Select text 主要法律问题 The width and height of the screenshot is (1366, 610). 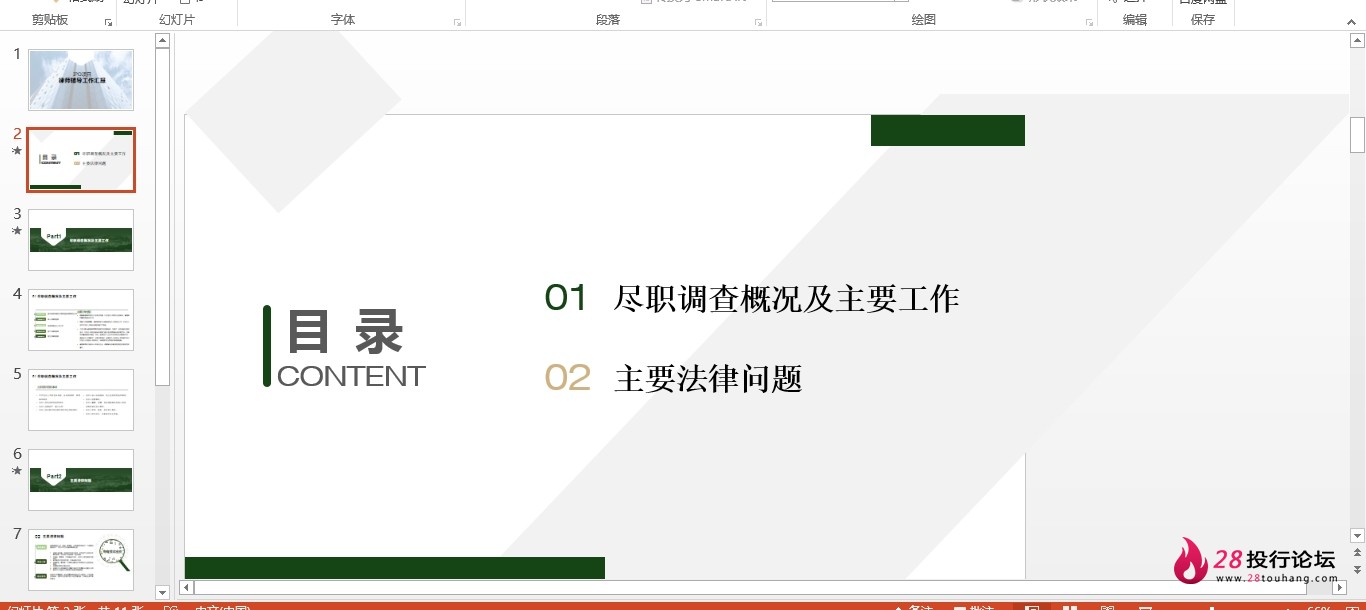(709, 379)
